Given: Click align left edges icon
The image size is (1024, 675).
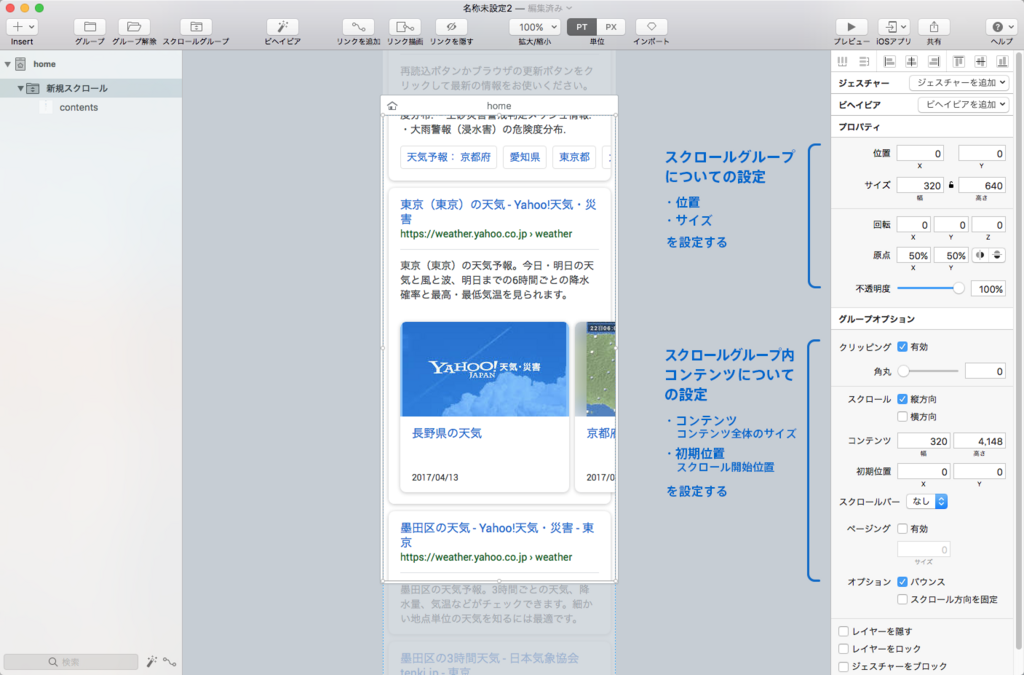Looking at the screenshot, I should (889, 61).
